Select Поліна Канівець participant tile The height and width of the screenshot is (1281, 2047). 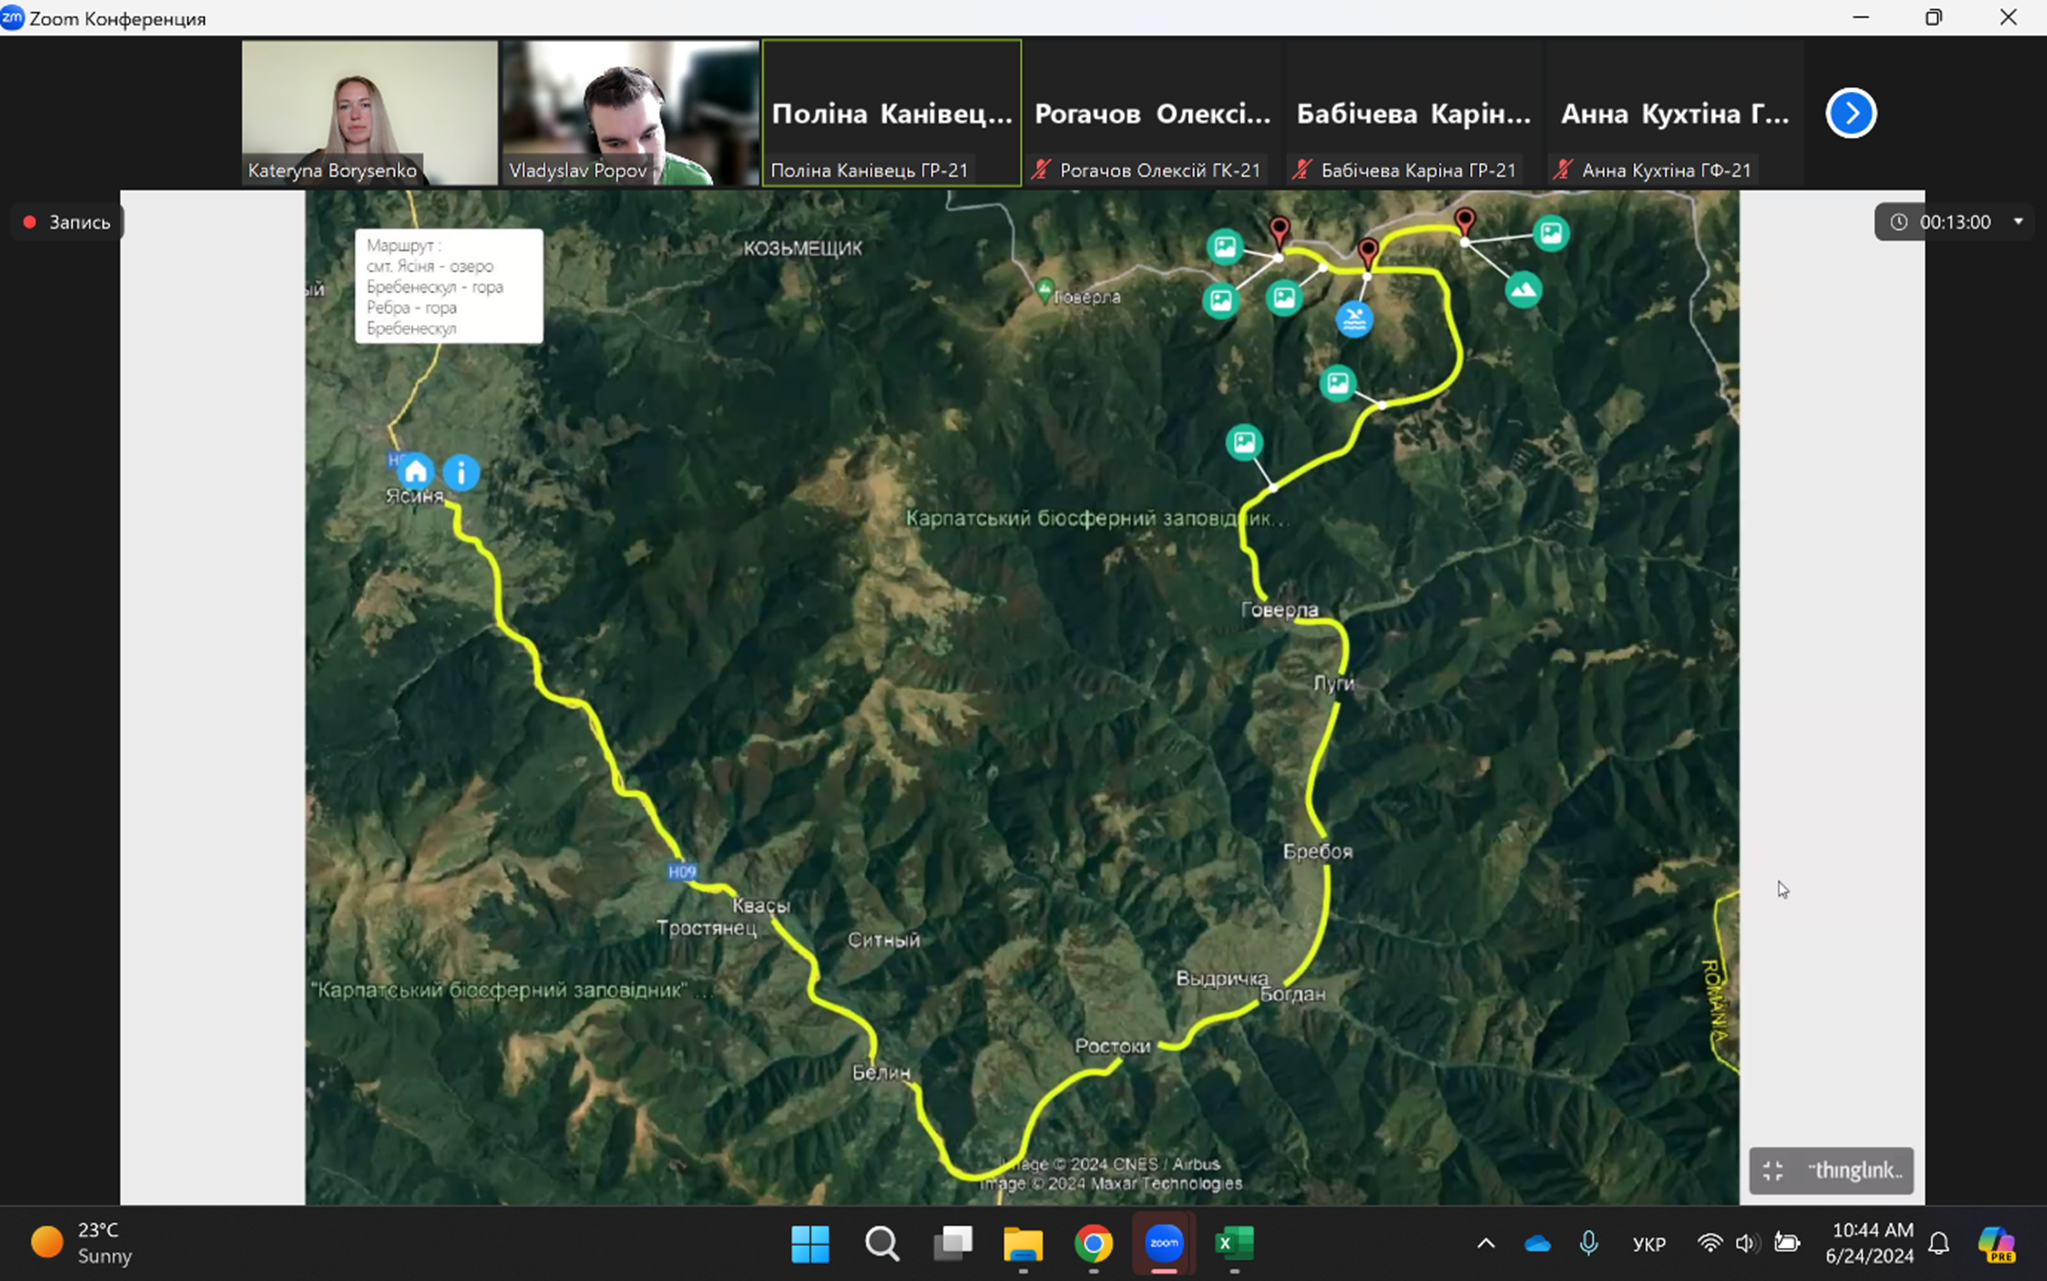coord(891,113)
